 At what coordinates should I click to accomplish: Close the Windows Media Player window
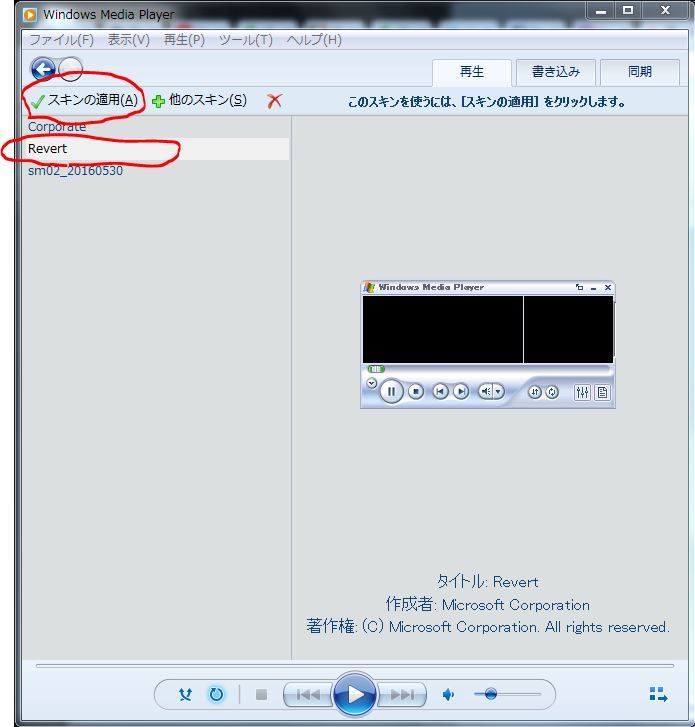665,11
